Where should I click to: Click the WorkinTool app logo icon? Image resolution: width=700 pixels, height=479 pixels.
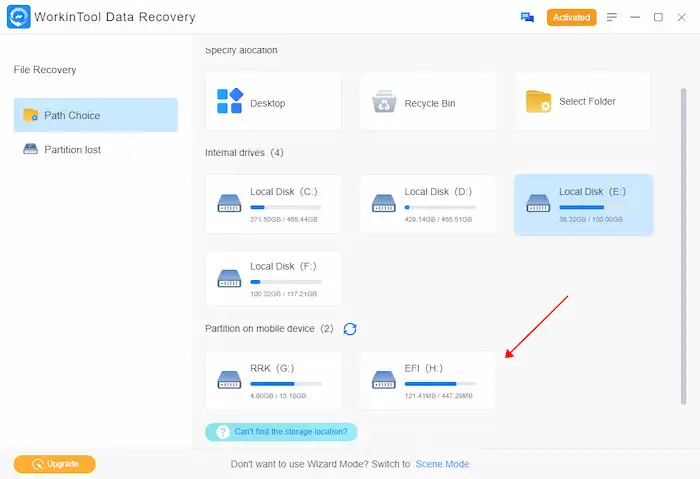19,17
